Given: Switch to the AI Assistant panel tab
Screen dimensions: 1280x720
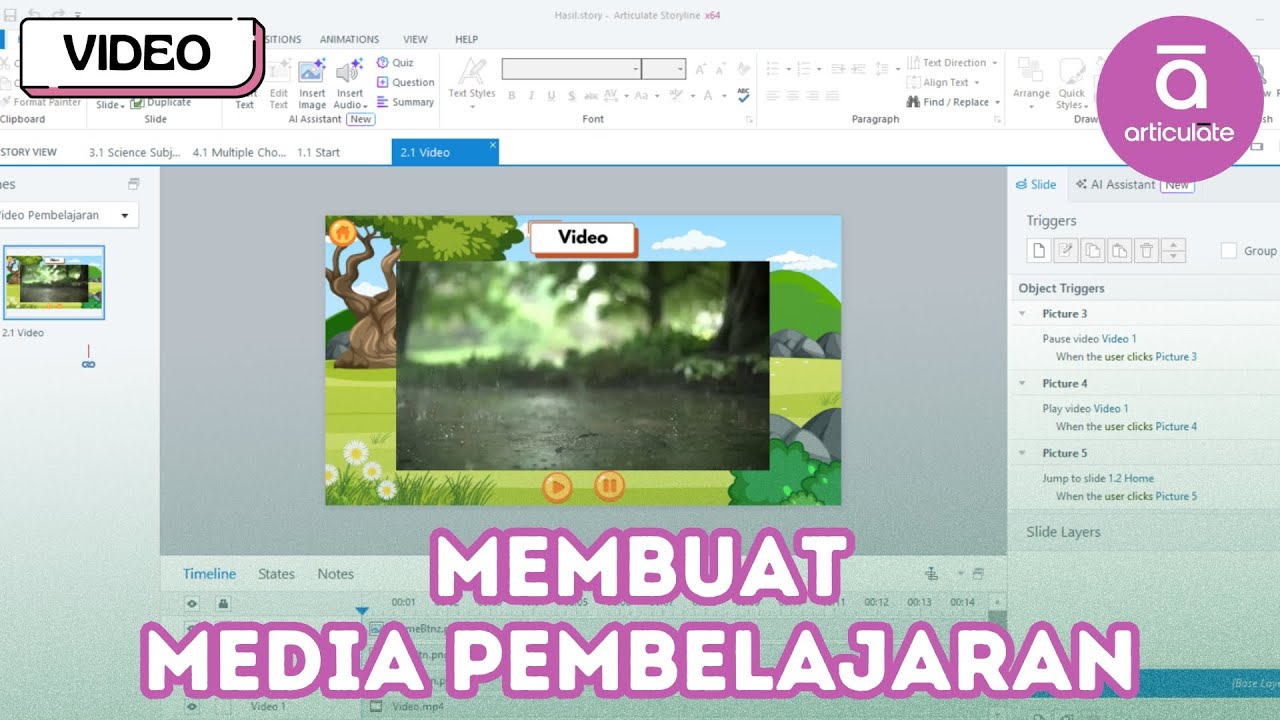Looking at the screenshot, I should (x=1133, y=184).
